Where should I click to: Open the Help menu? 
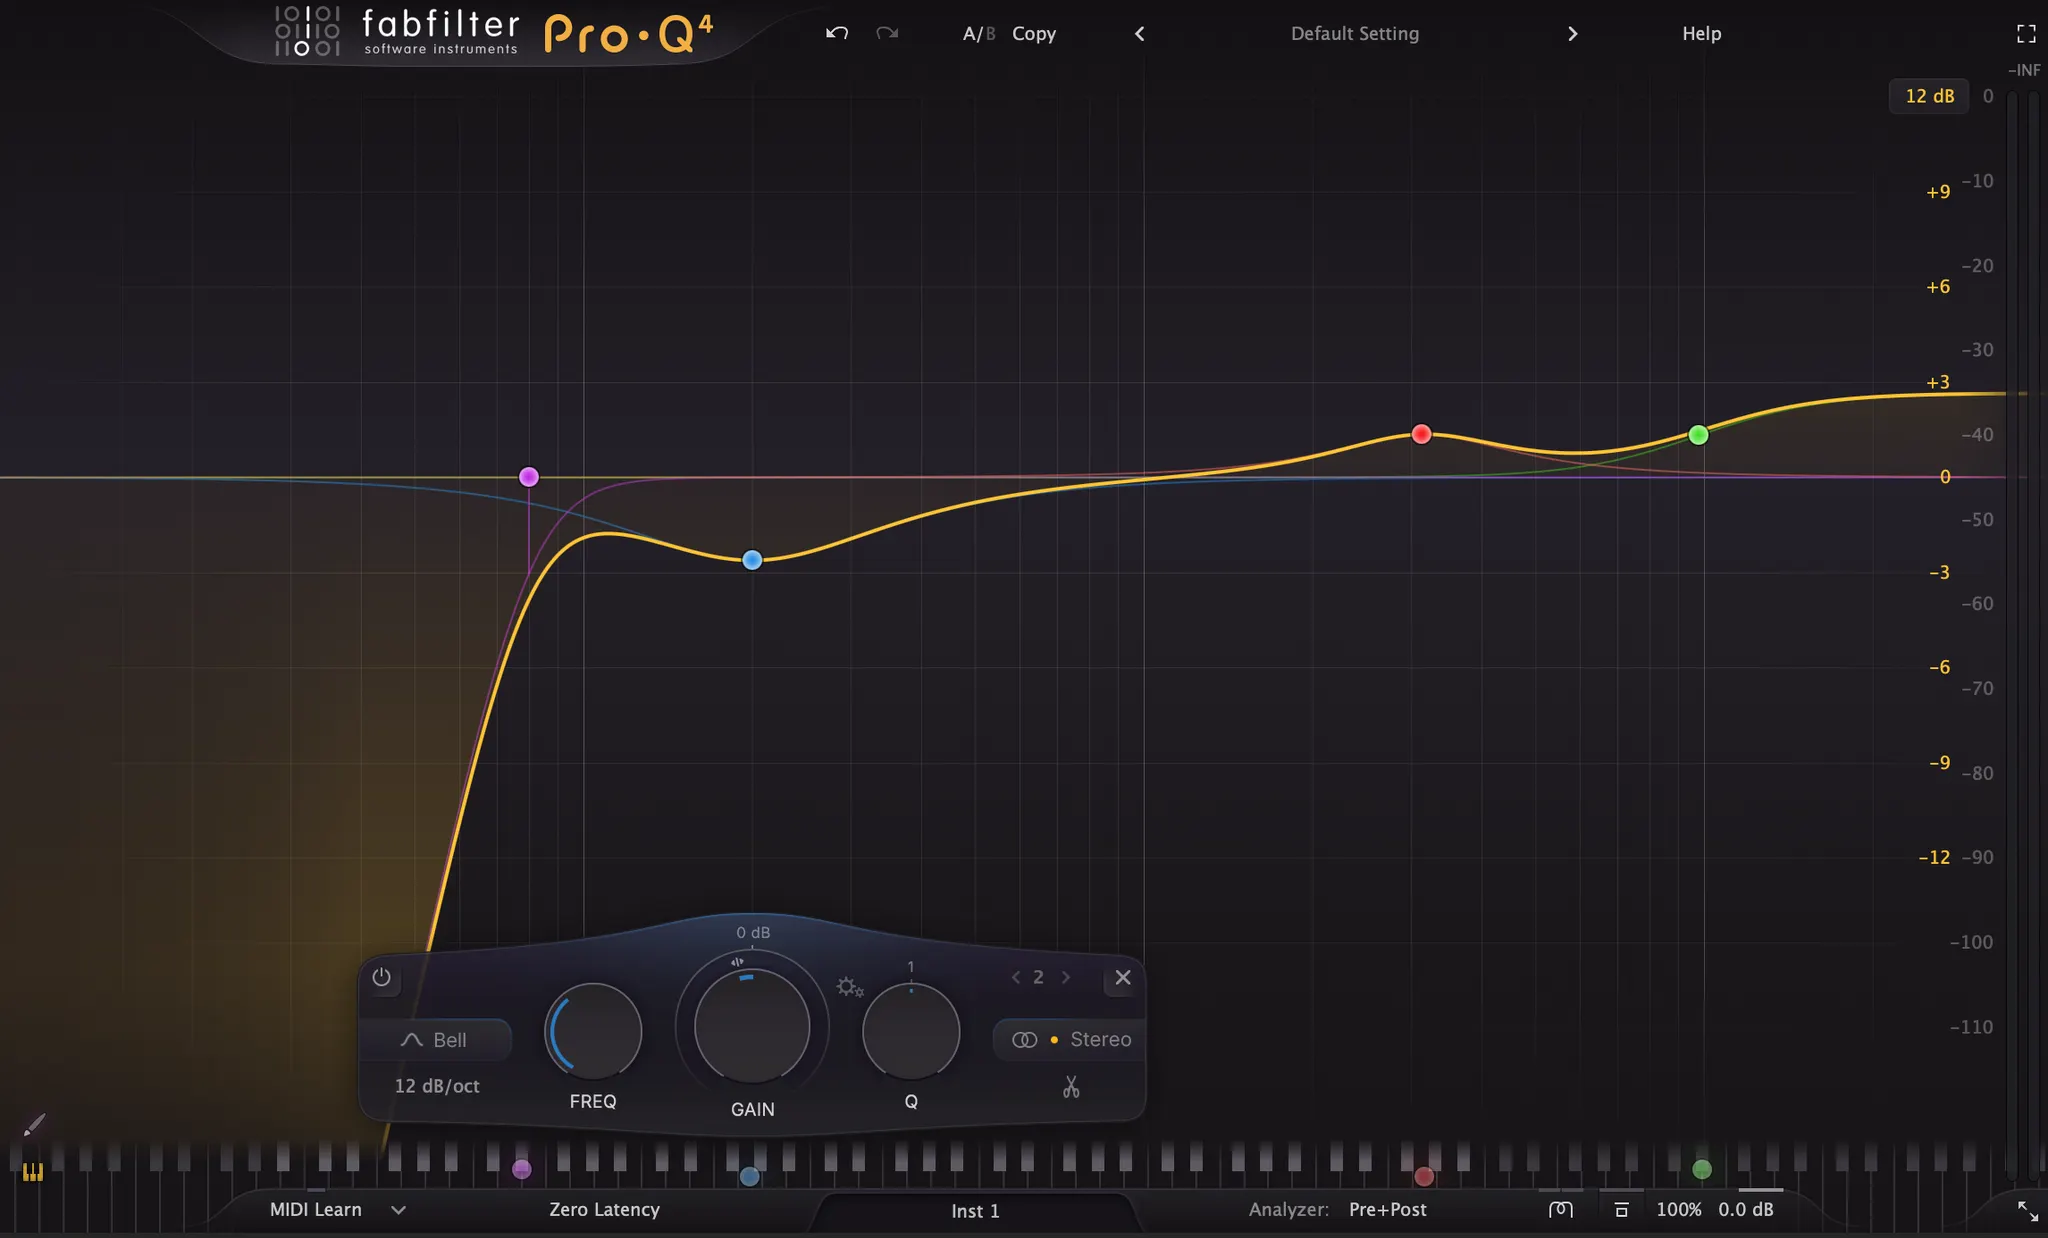[x=1701, y=34]
